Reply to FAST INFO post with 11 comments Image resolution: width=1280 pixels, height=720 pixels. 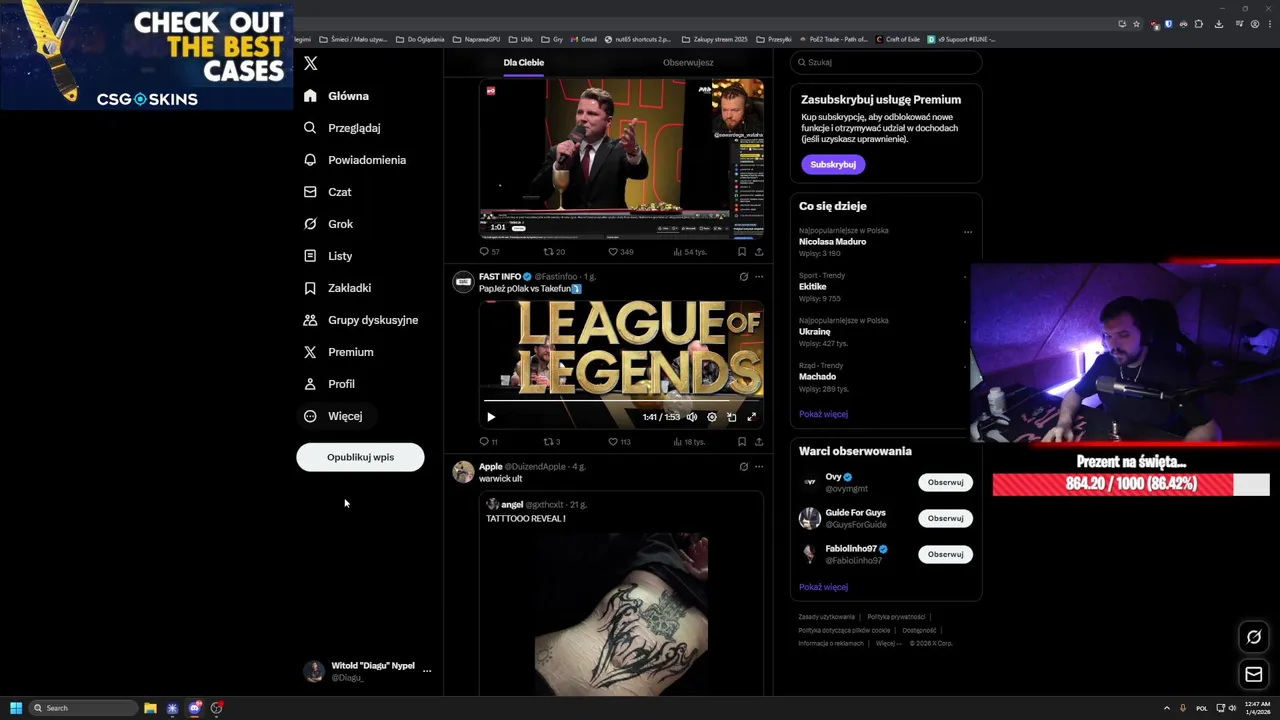click(489, 441)
